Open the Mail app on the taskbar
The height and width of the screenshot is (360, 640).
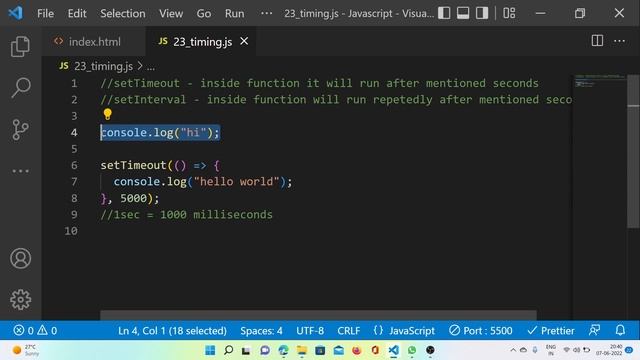(338, 350)
